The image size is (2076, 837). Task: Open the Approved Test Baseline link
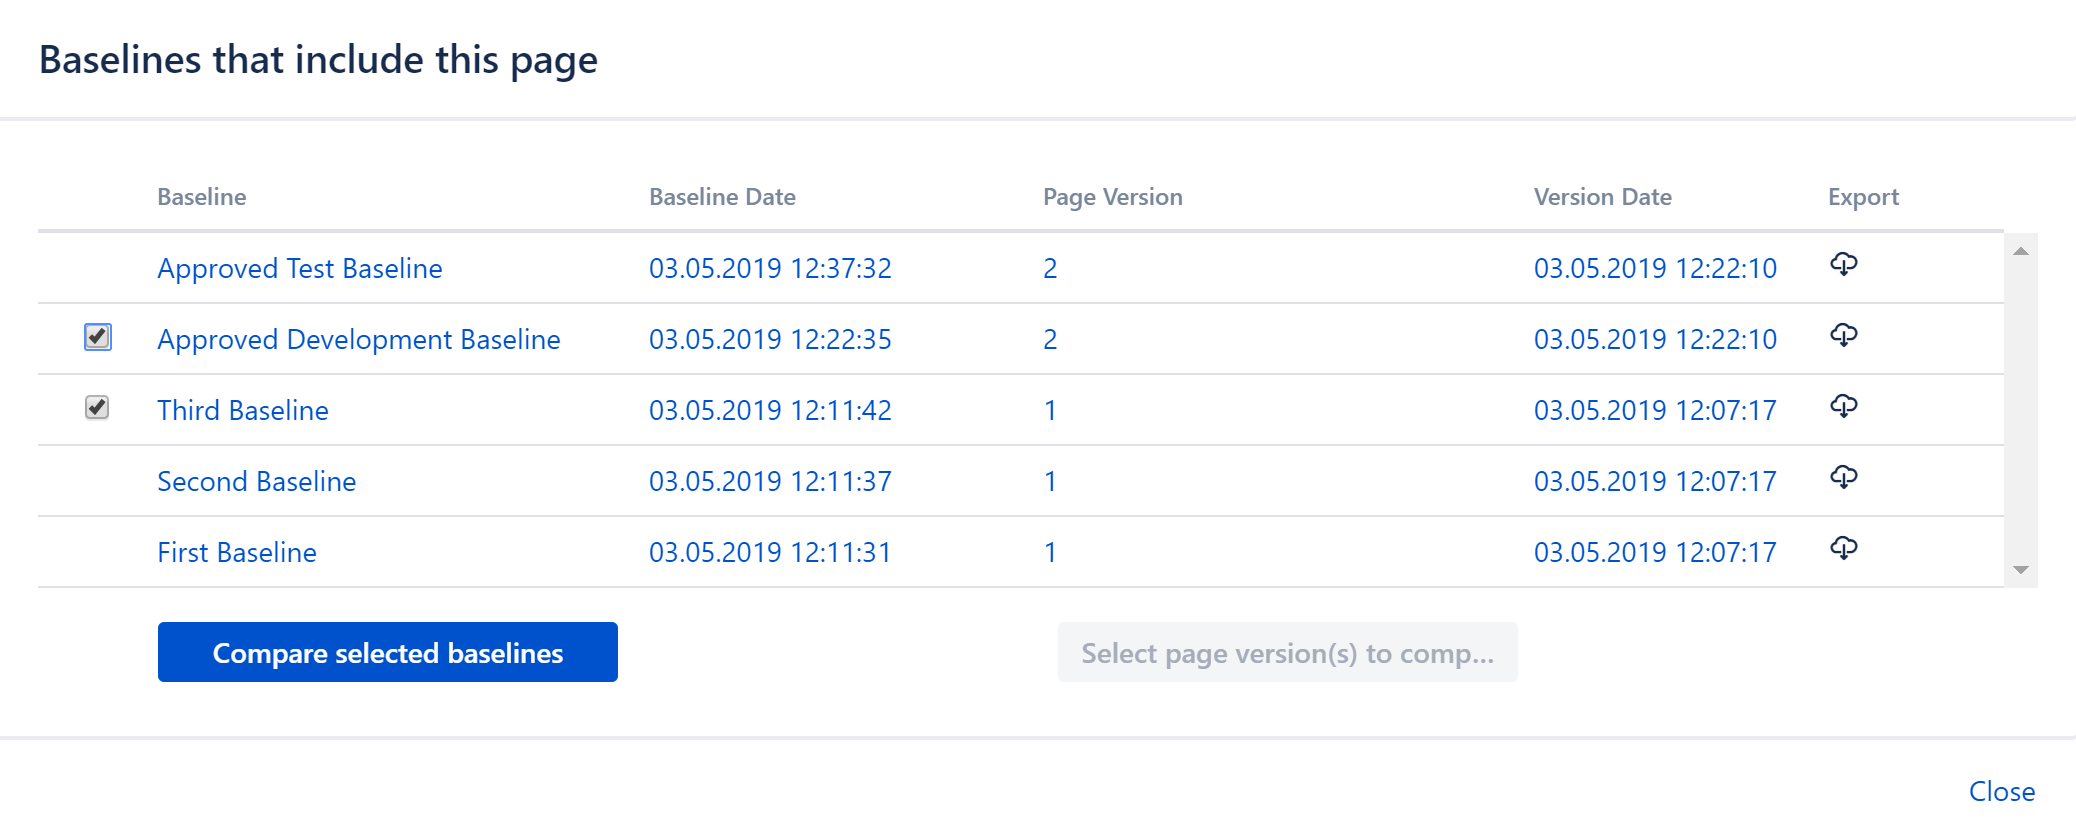[299, 269]
